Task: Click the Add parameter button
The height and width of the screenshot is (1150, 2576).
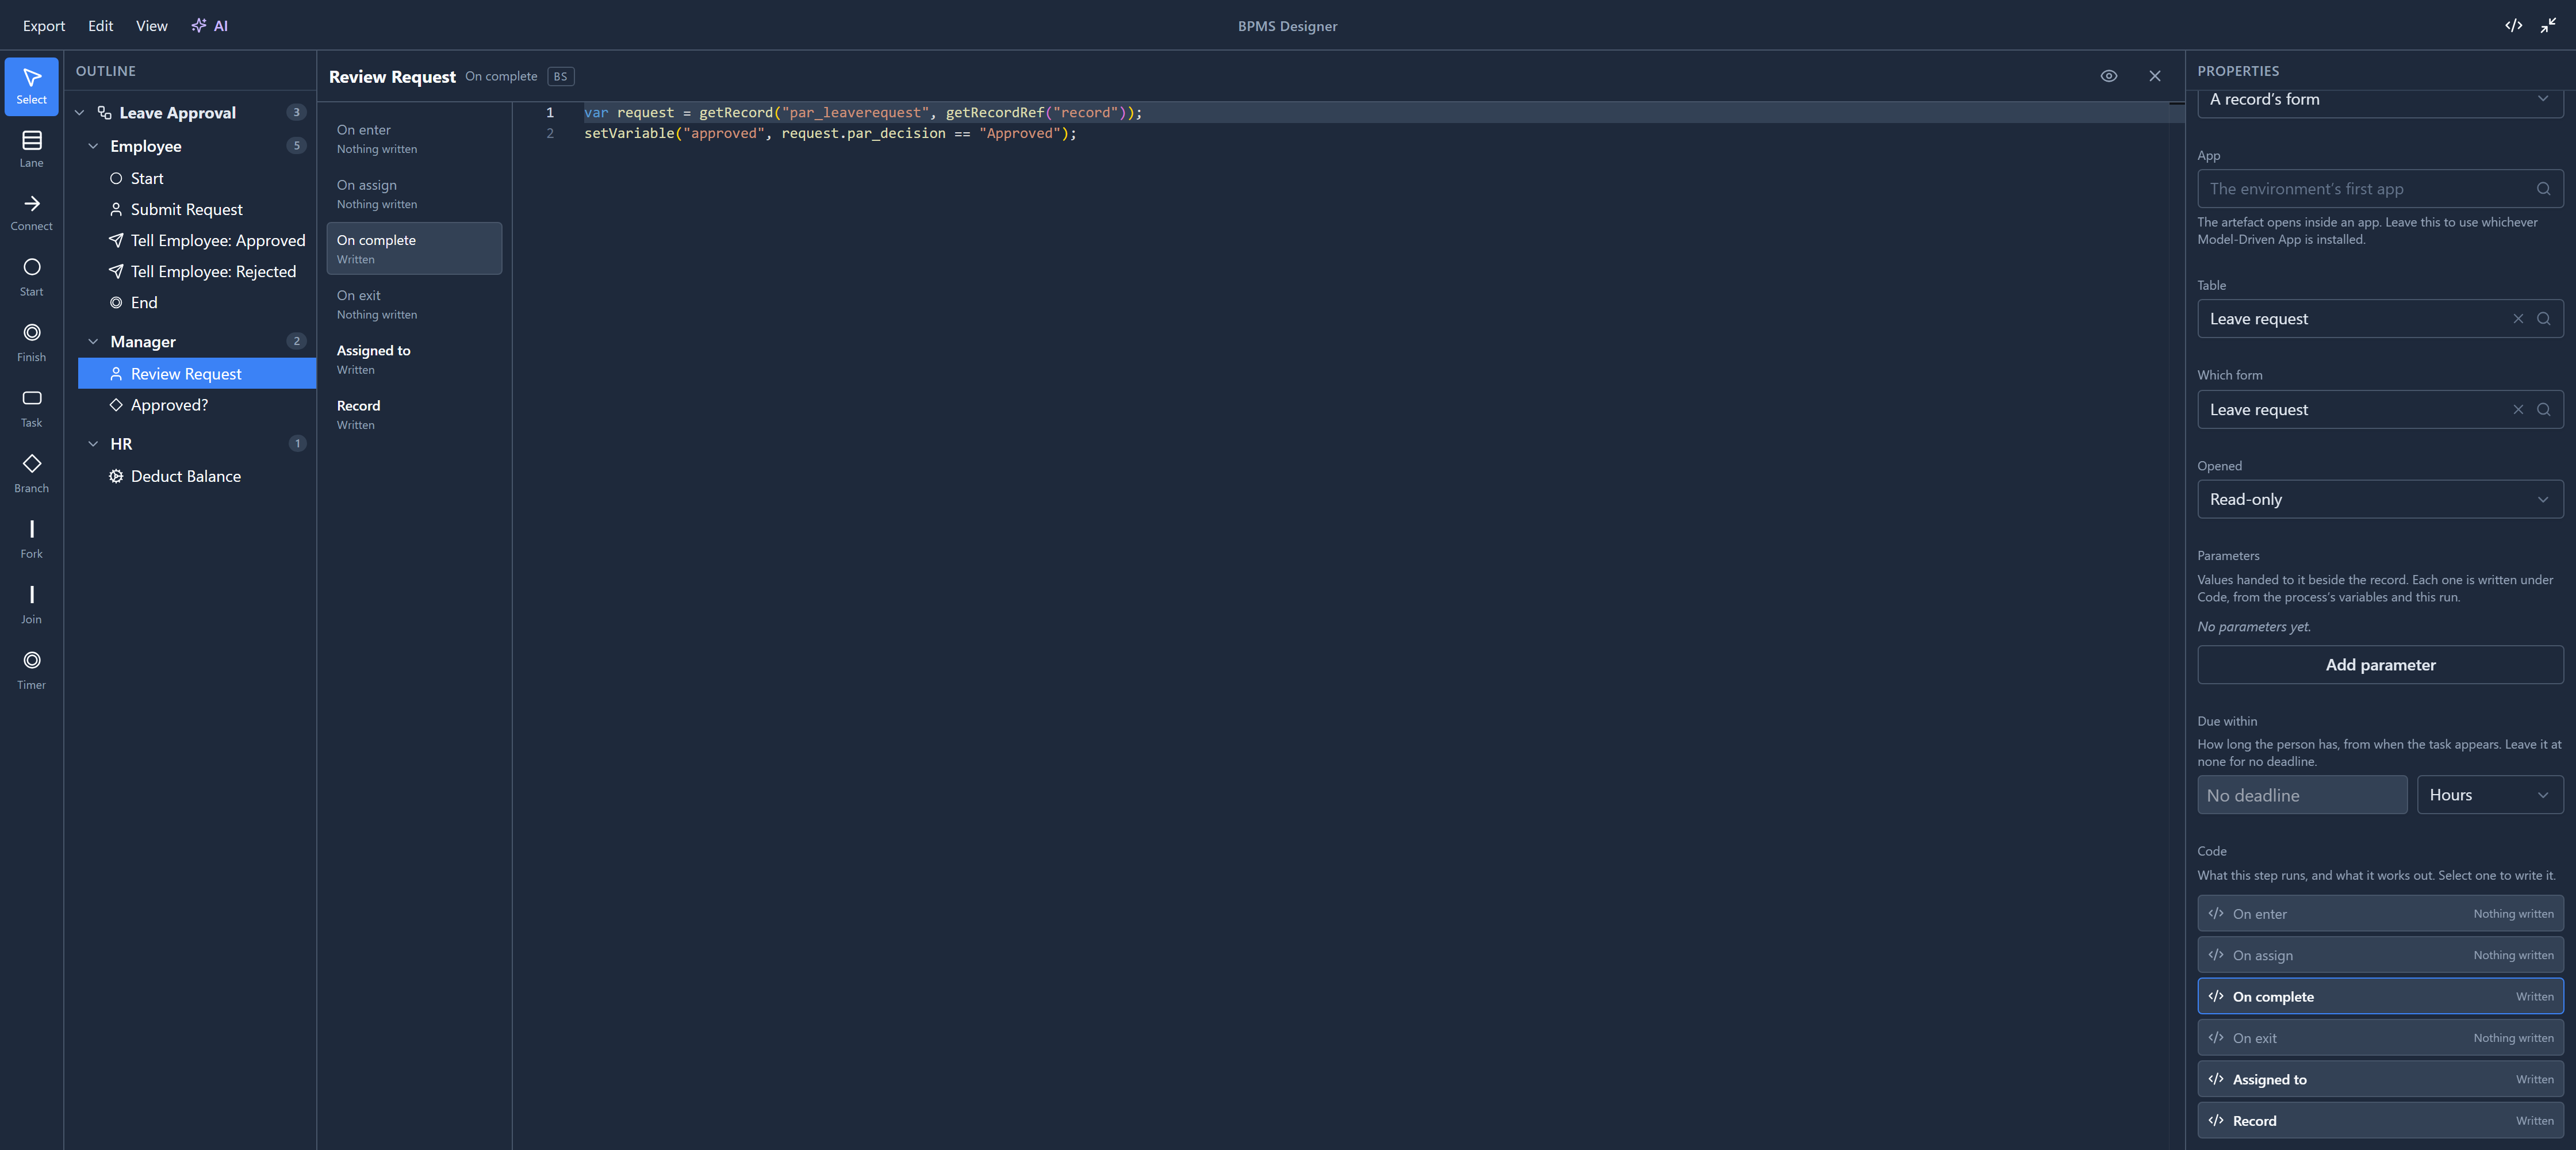Action: click(2379, 665)
